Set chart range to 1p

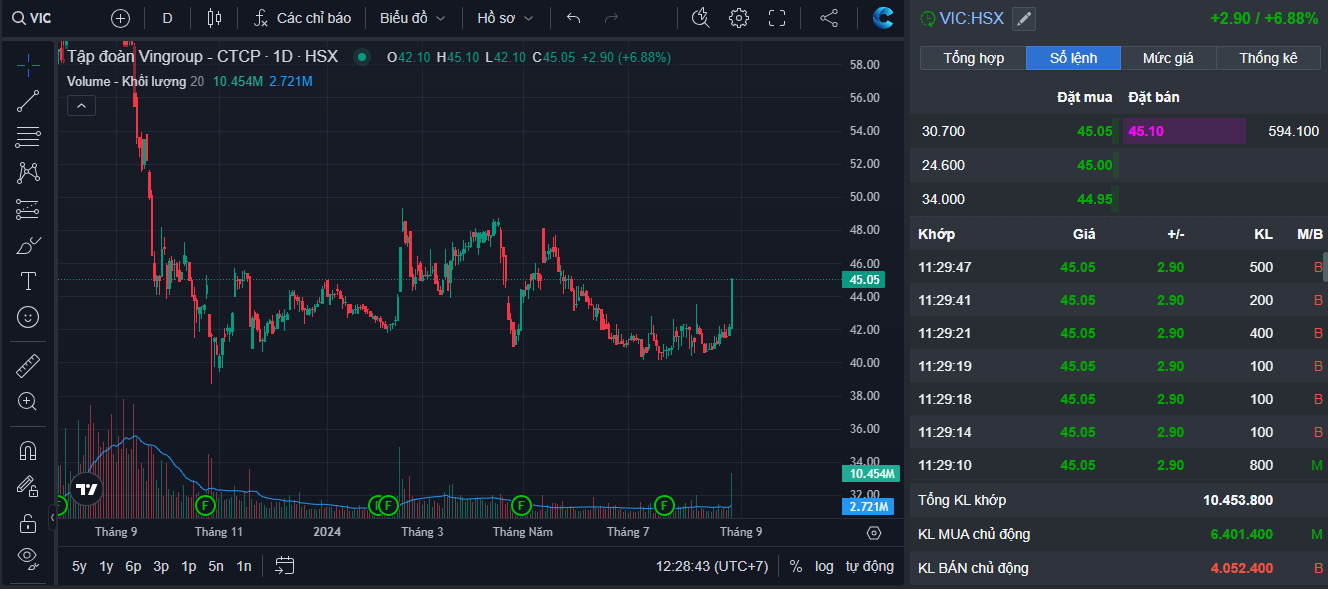188,566
